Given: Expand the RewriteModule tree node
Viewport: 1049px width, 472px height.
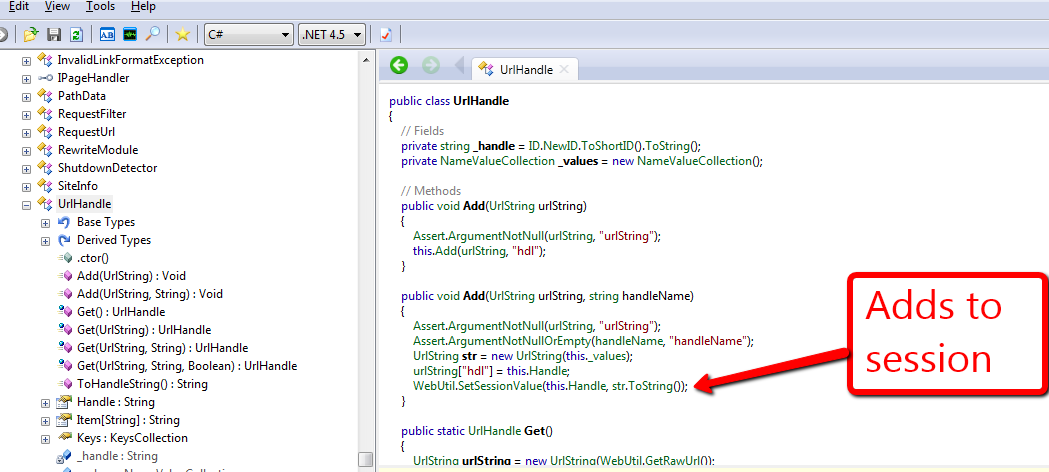Looking at the screenshot, I should 26,150.
